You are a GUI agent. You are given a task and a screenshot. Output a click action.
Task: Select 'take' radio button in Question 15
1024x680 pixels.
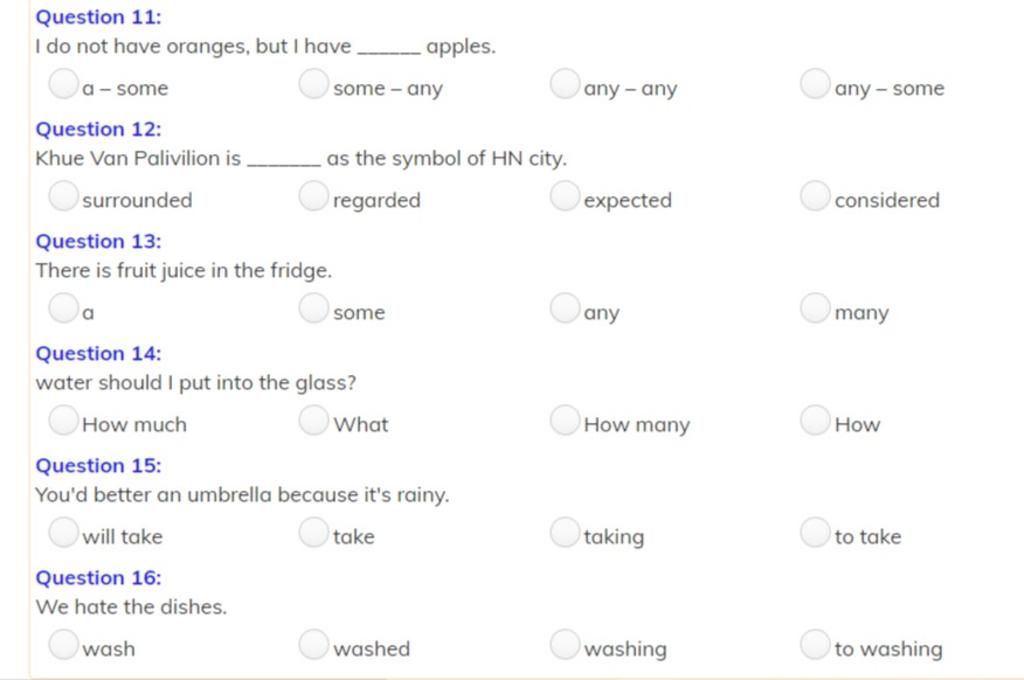(313, 532)
